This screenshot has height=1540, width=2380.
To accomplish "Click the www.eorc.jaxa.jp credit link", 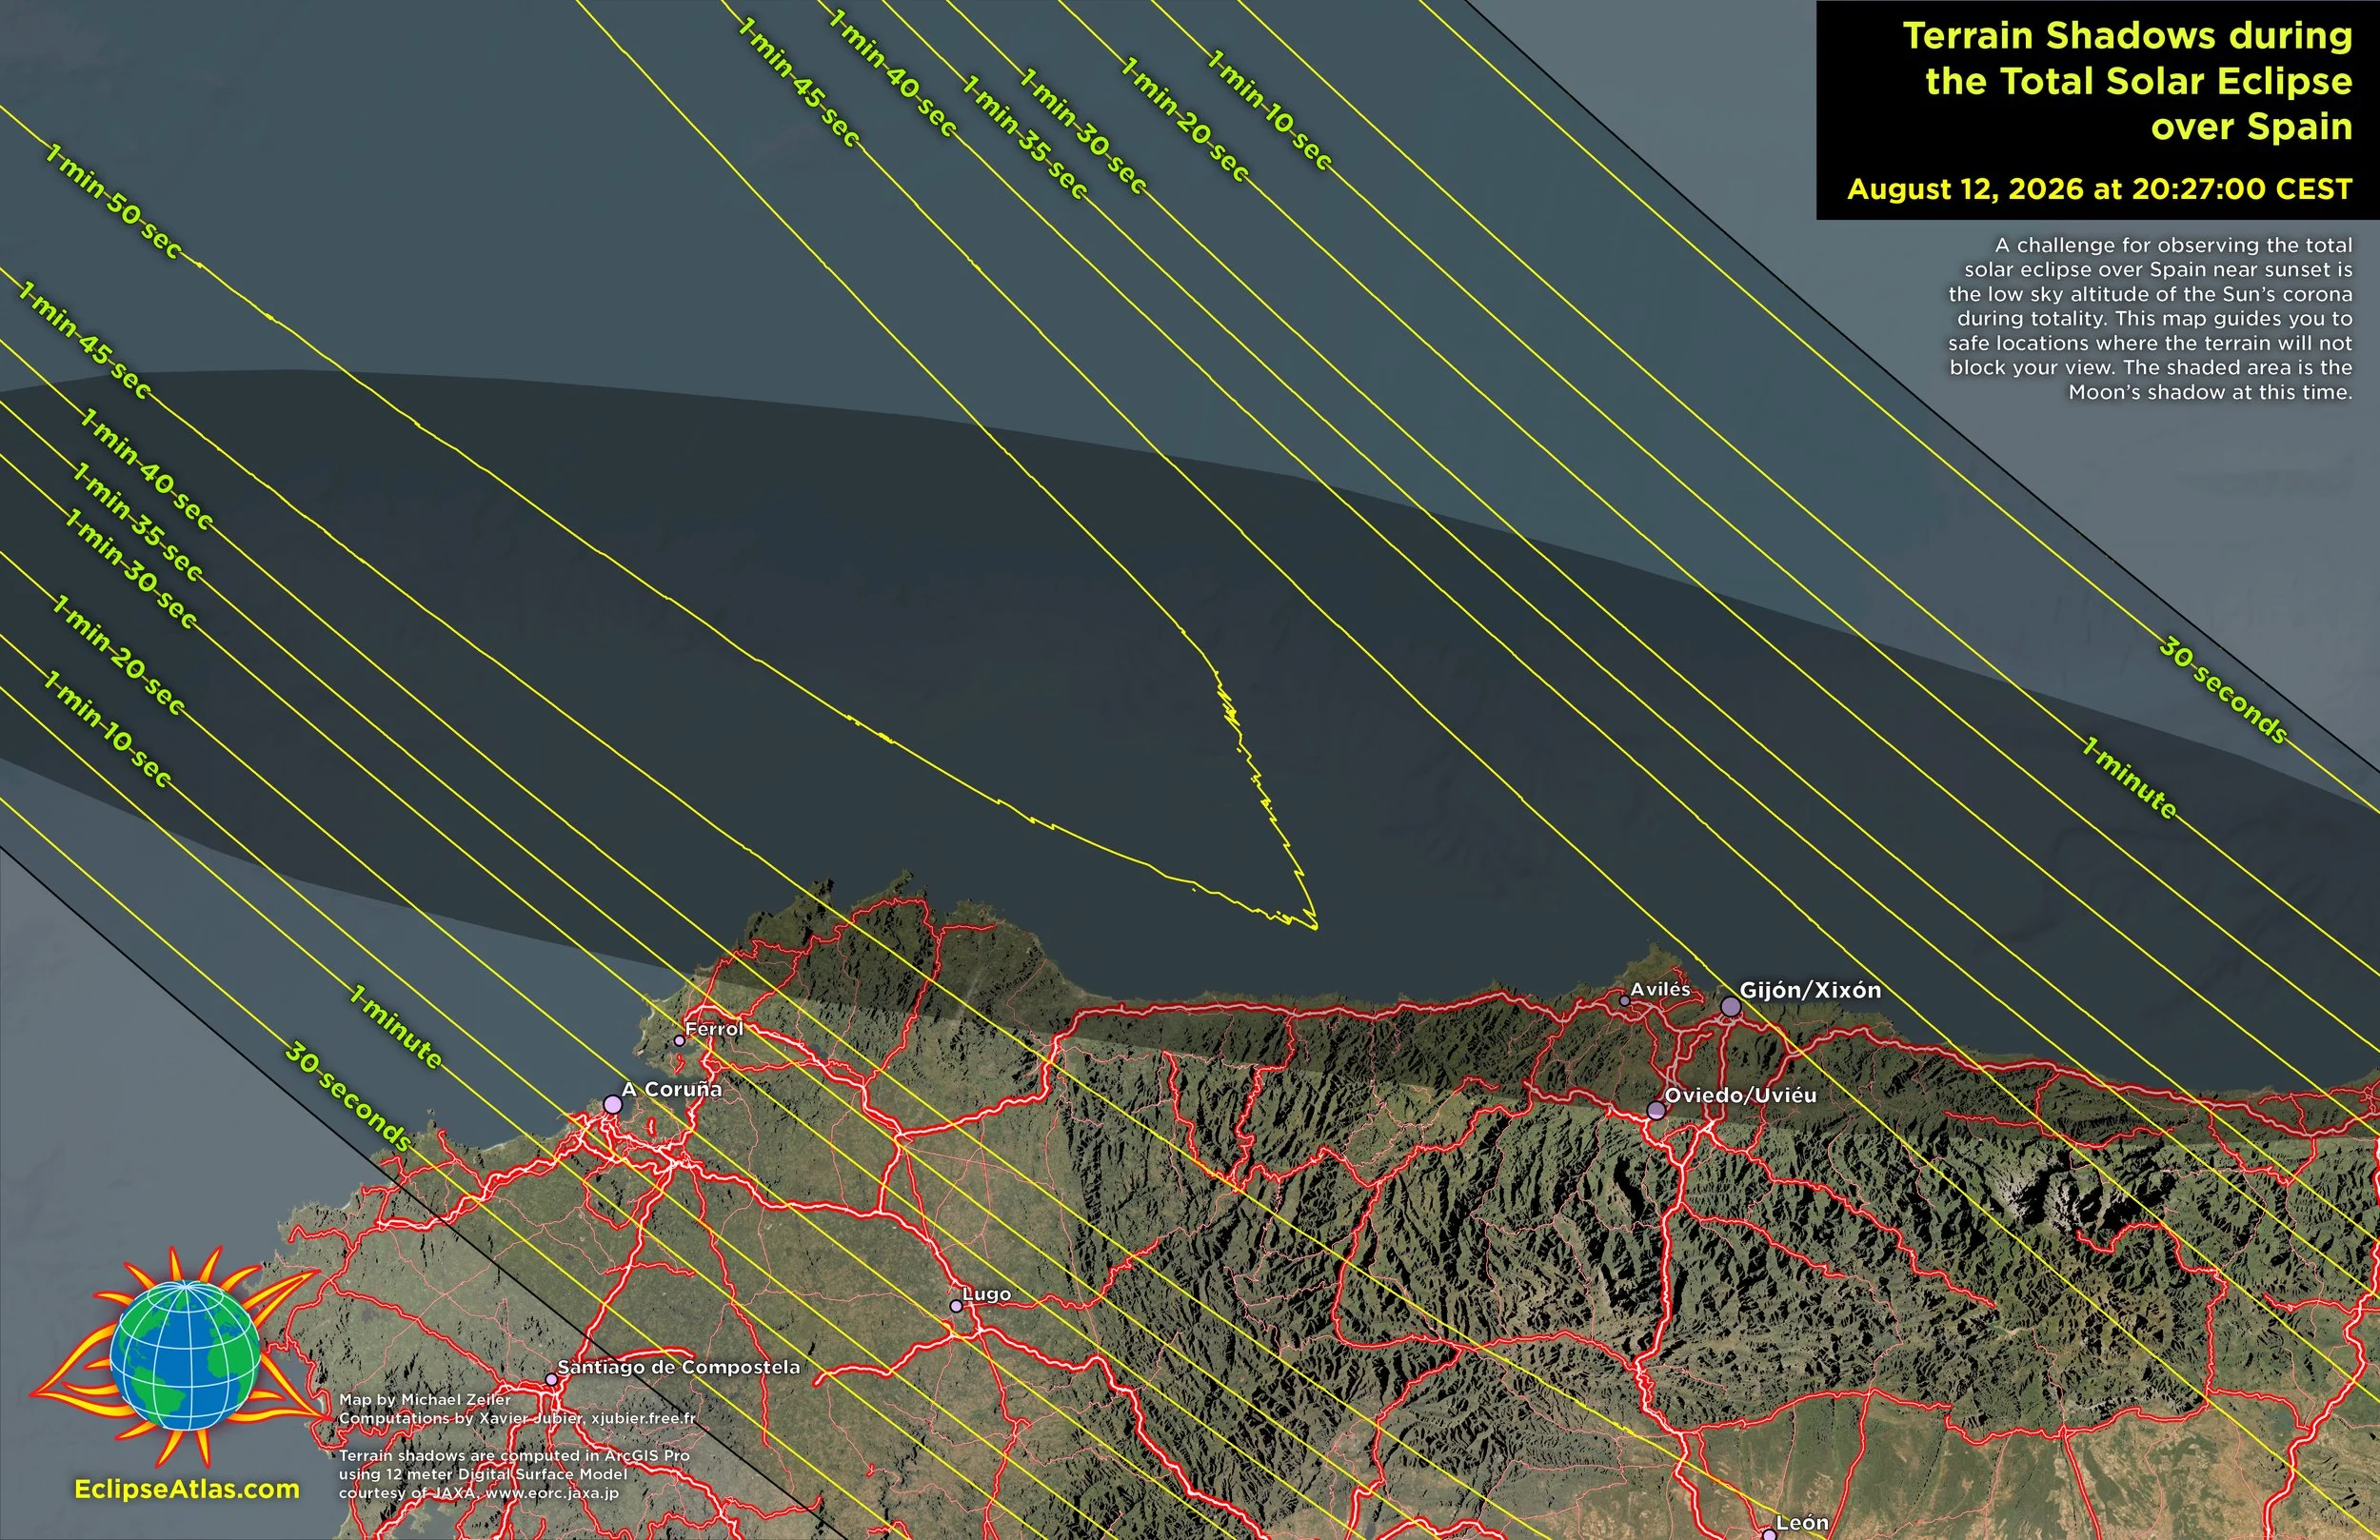I will 552,1493.
